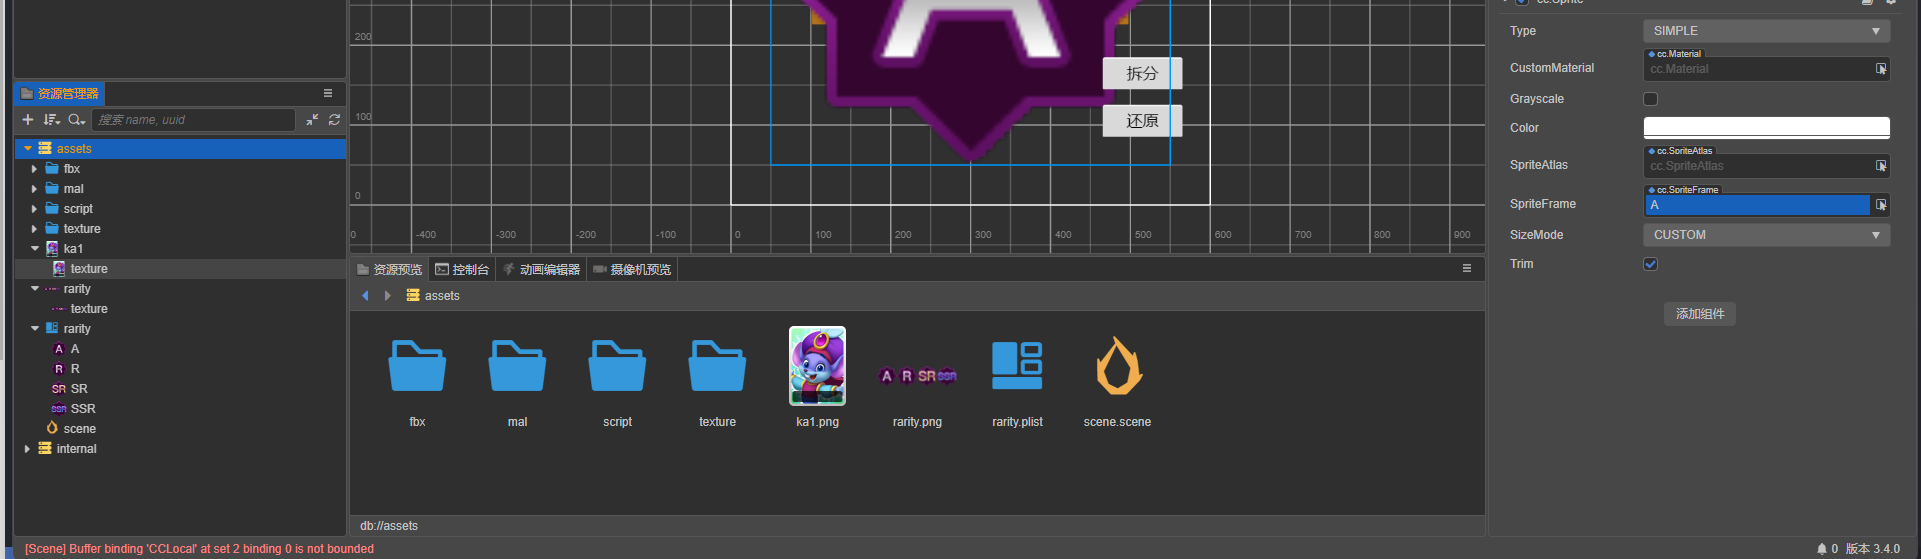The image size is (1921, 559).
Task: Click the notification bell in status bar
Action: pos(1821,549)
